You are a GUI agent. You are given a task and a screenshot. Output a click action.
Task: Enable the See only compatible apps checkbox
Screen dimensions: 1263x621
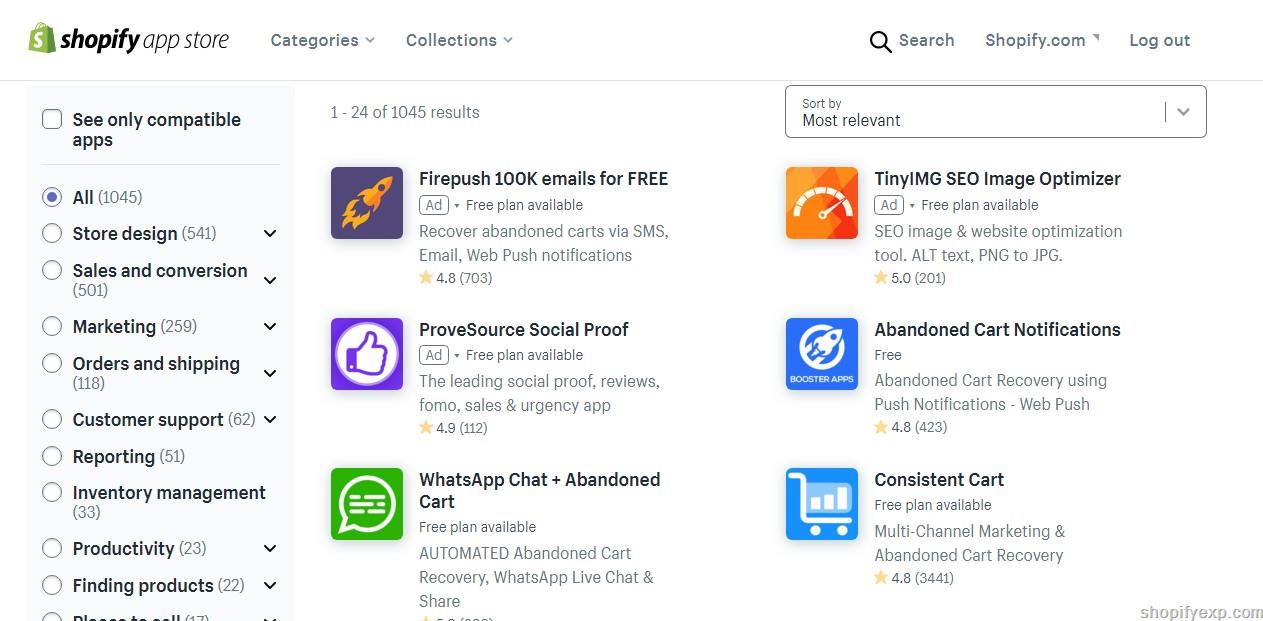52,120
